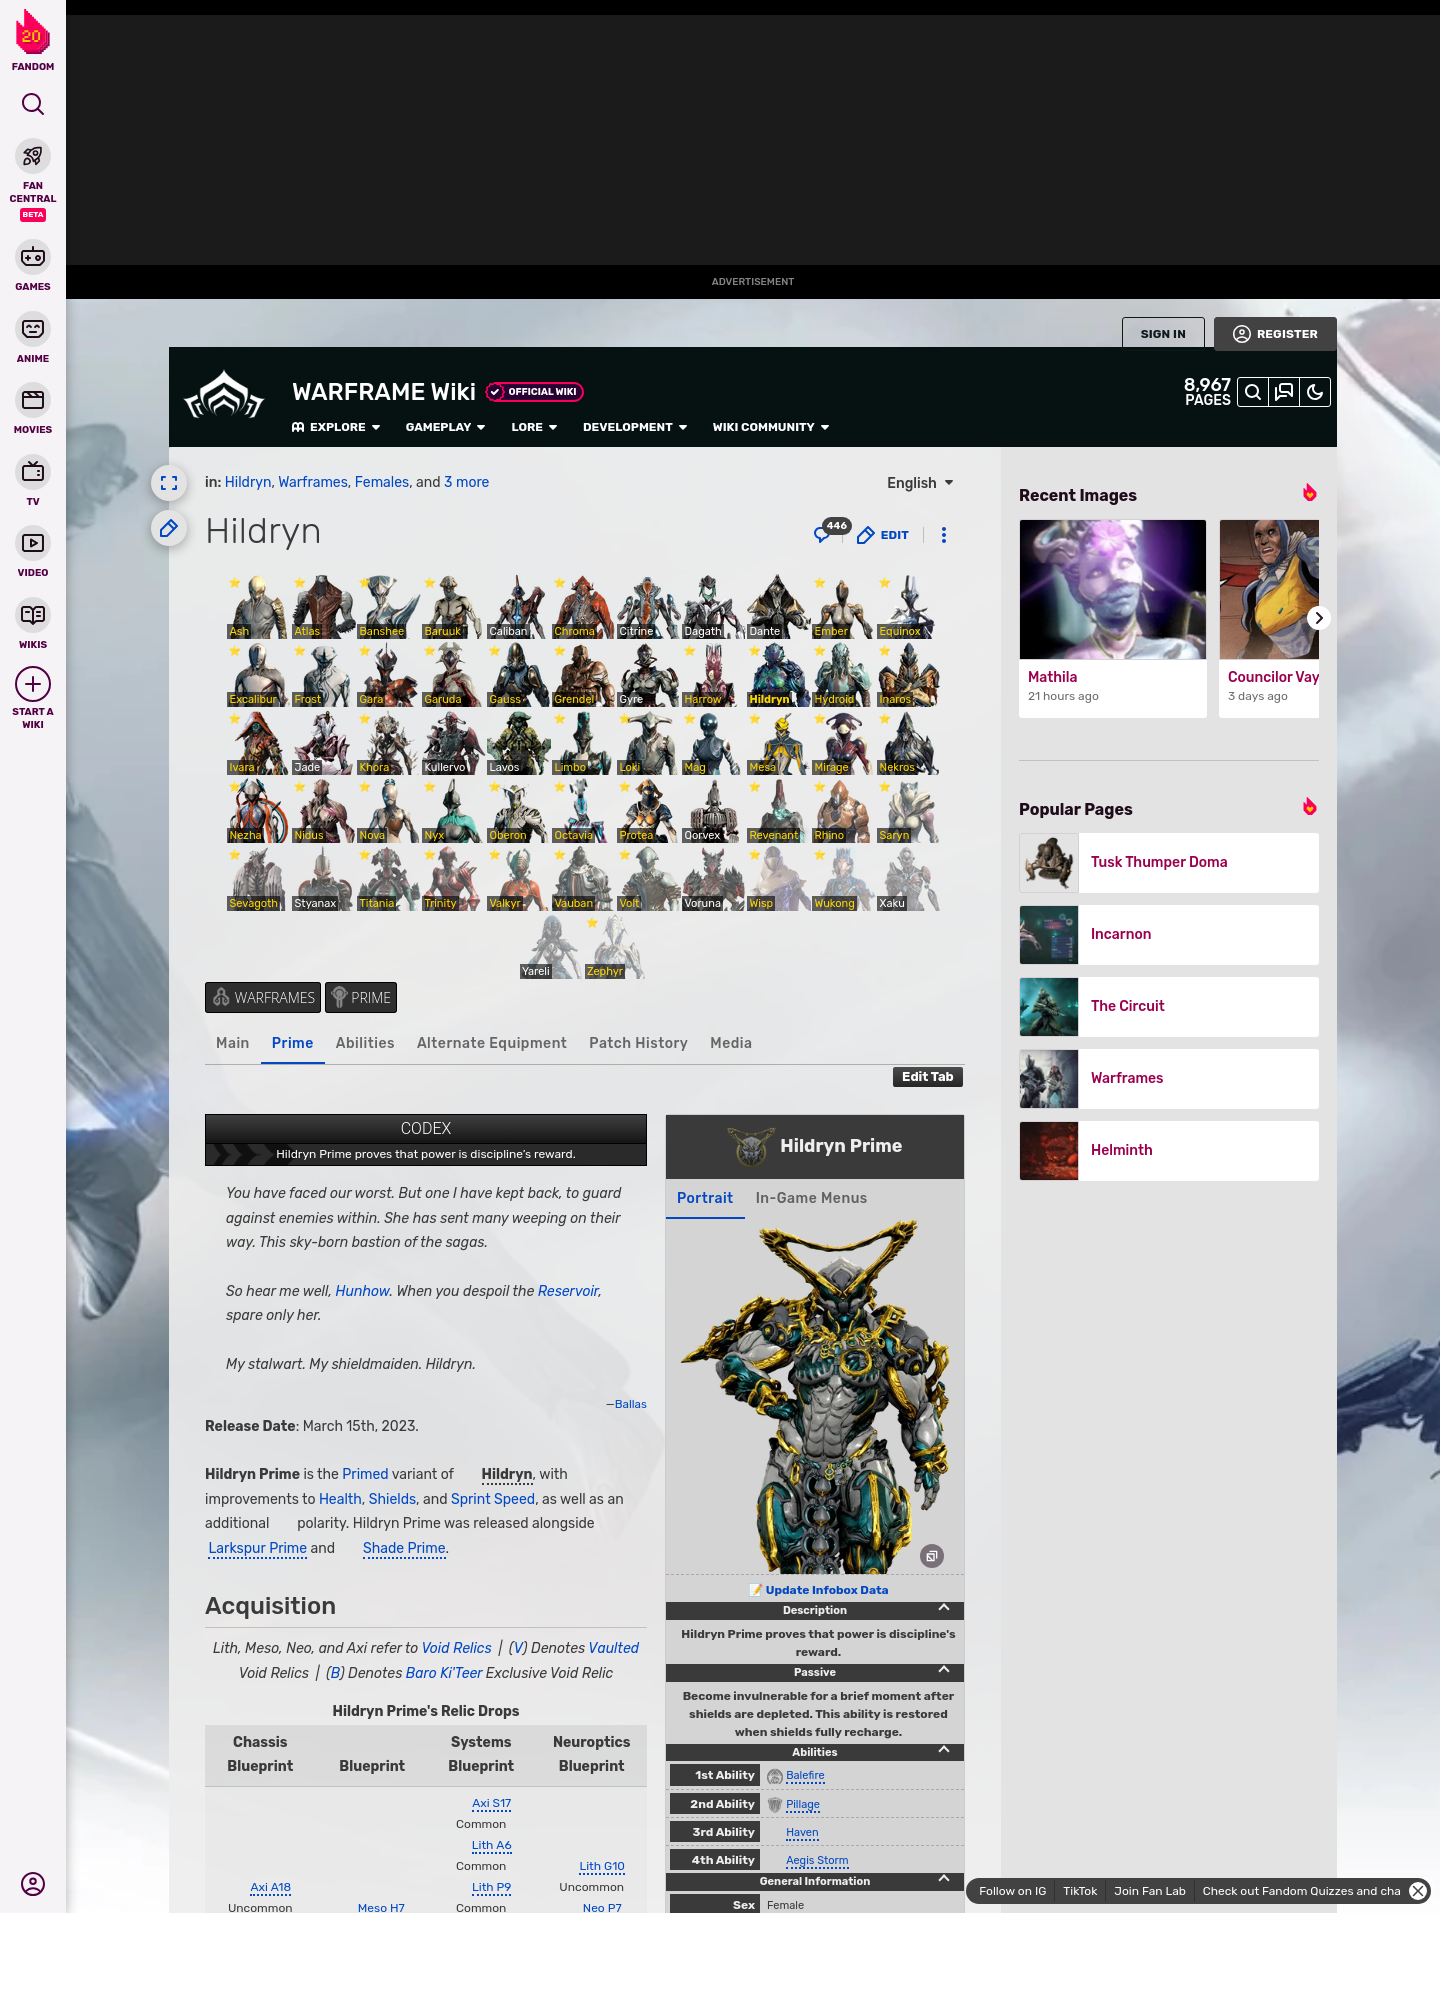This screenshot has height=2000, width=1440.
Task: Select the Rhino warframe icon
Action: (x=842, y=811)
